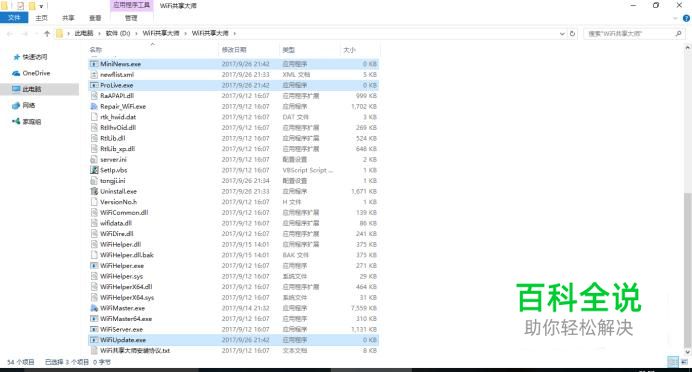The height and width of the screenshot is (372, 692).
Task: Select the wifidata.dll file name
Action: (x=116, y=223)
